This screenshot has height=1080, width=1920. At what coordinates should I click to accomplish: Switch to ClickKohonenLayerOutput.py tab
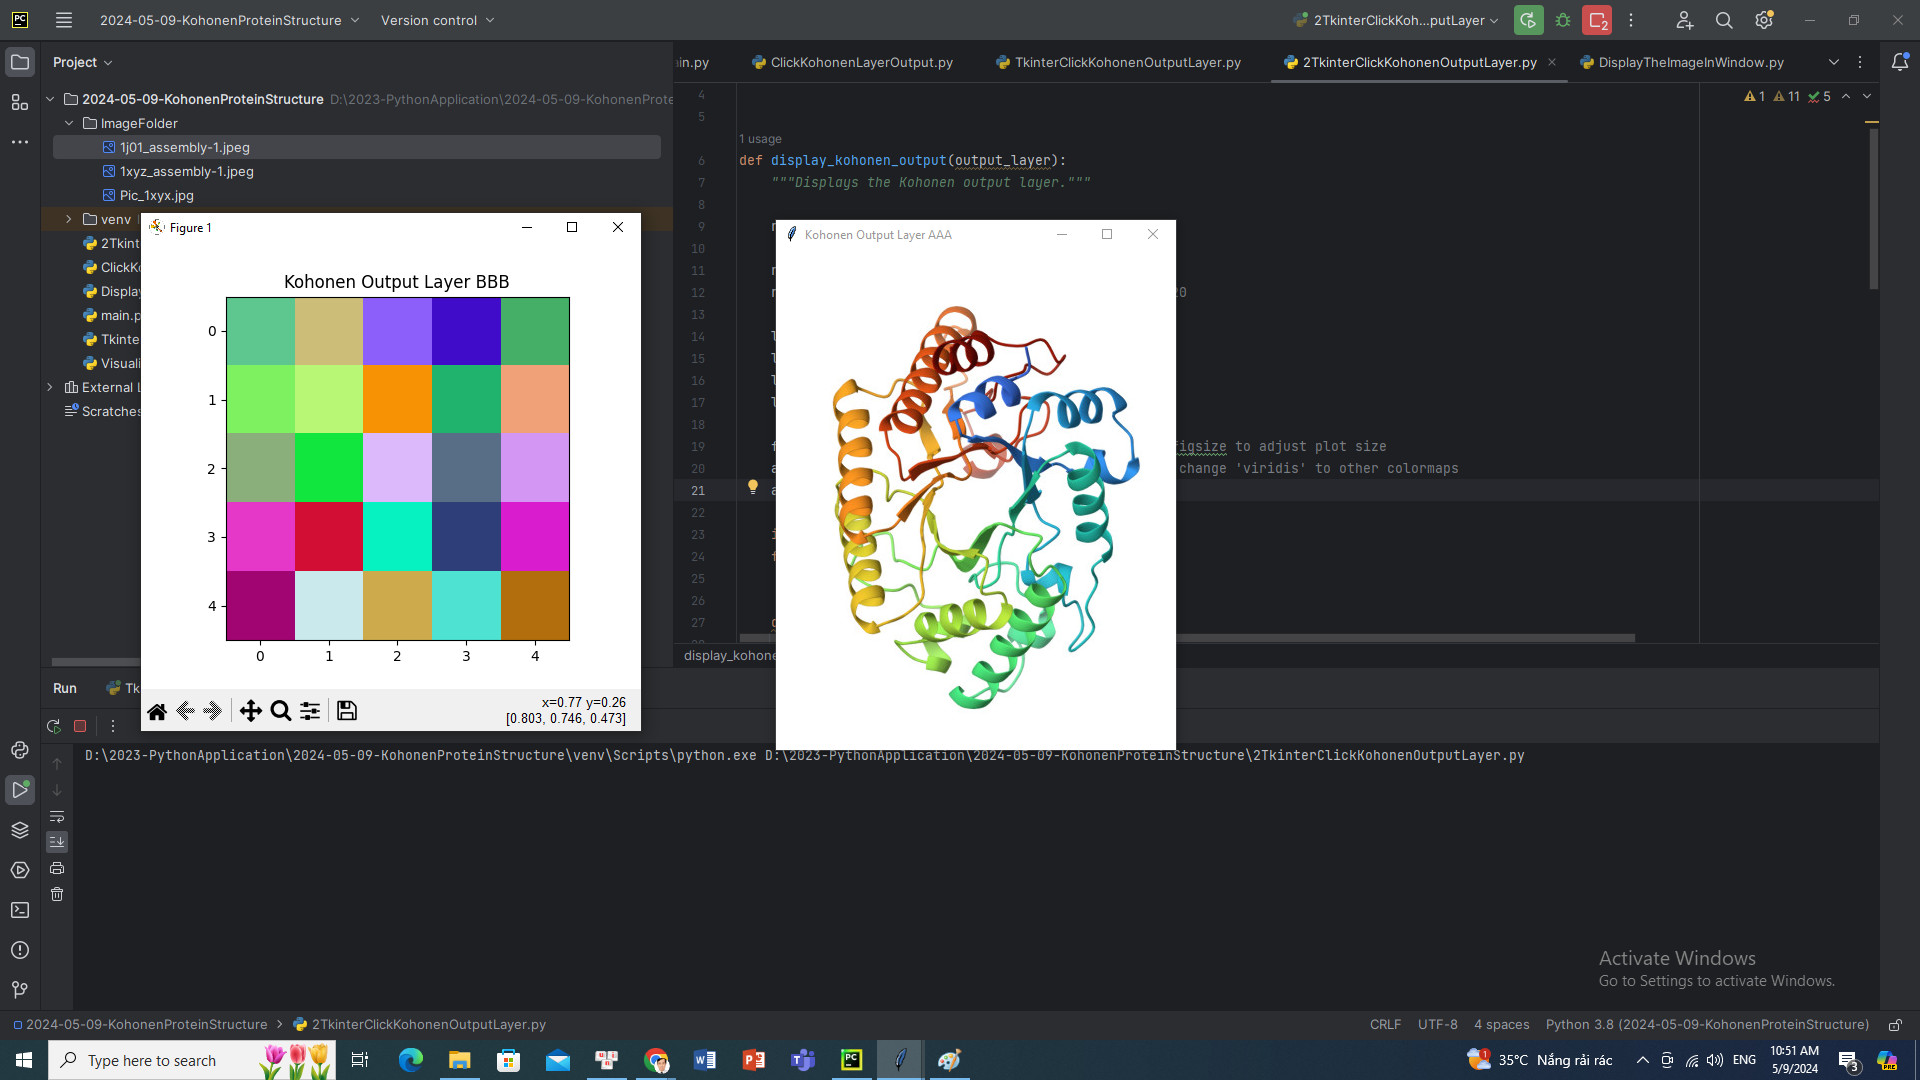click(860, 62)
